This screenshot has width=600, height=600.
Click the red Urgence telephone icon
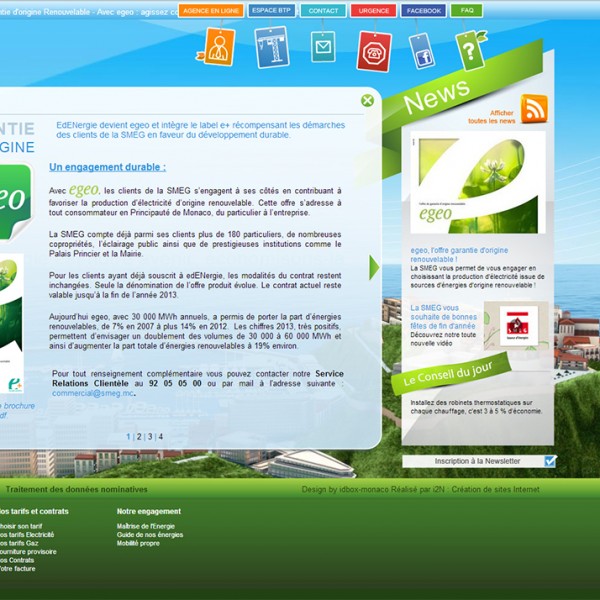click(374, 50)
